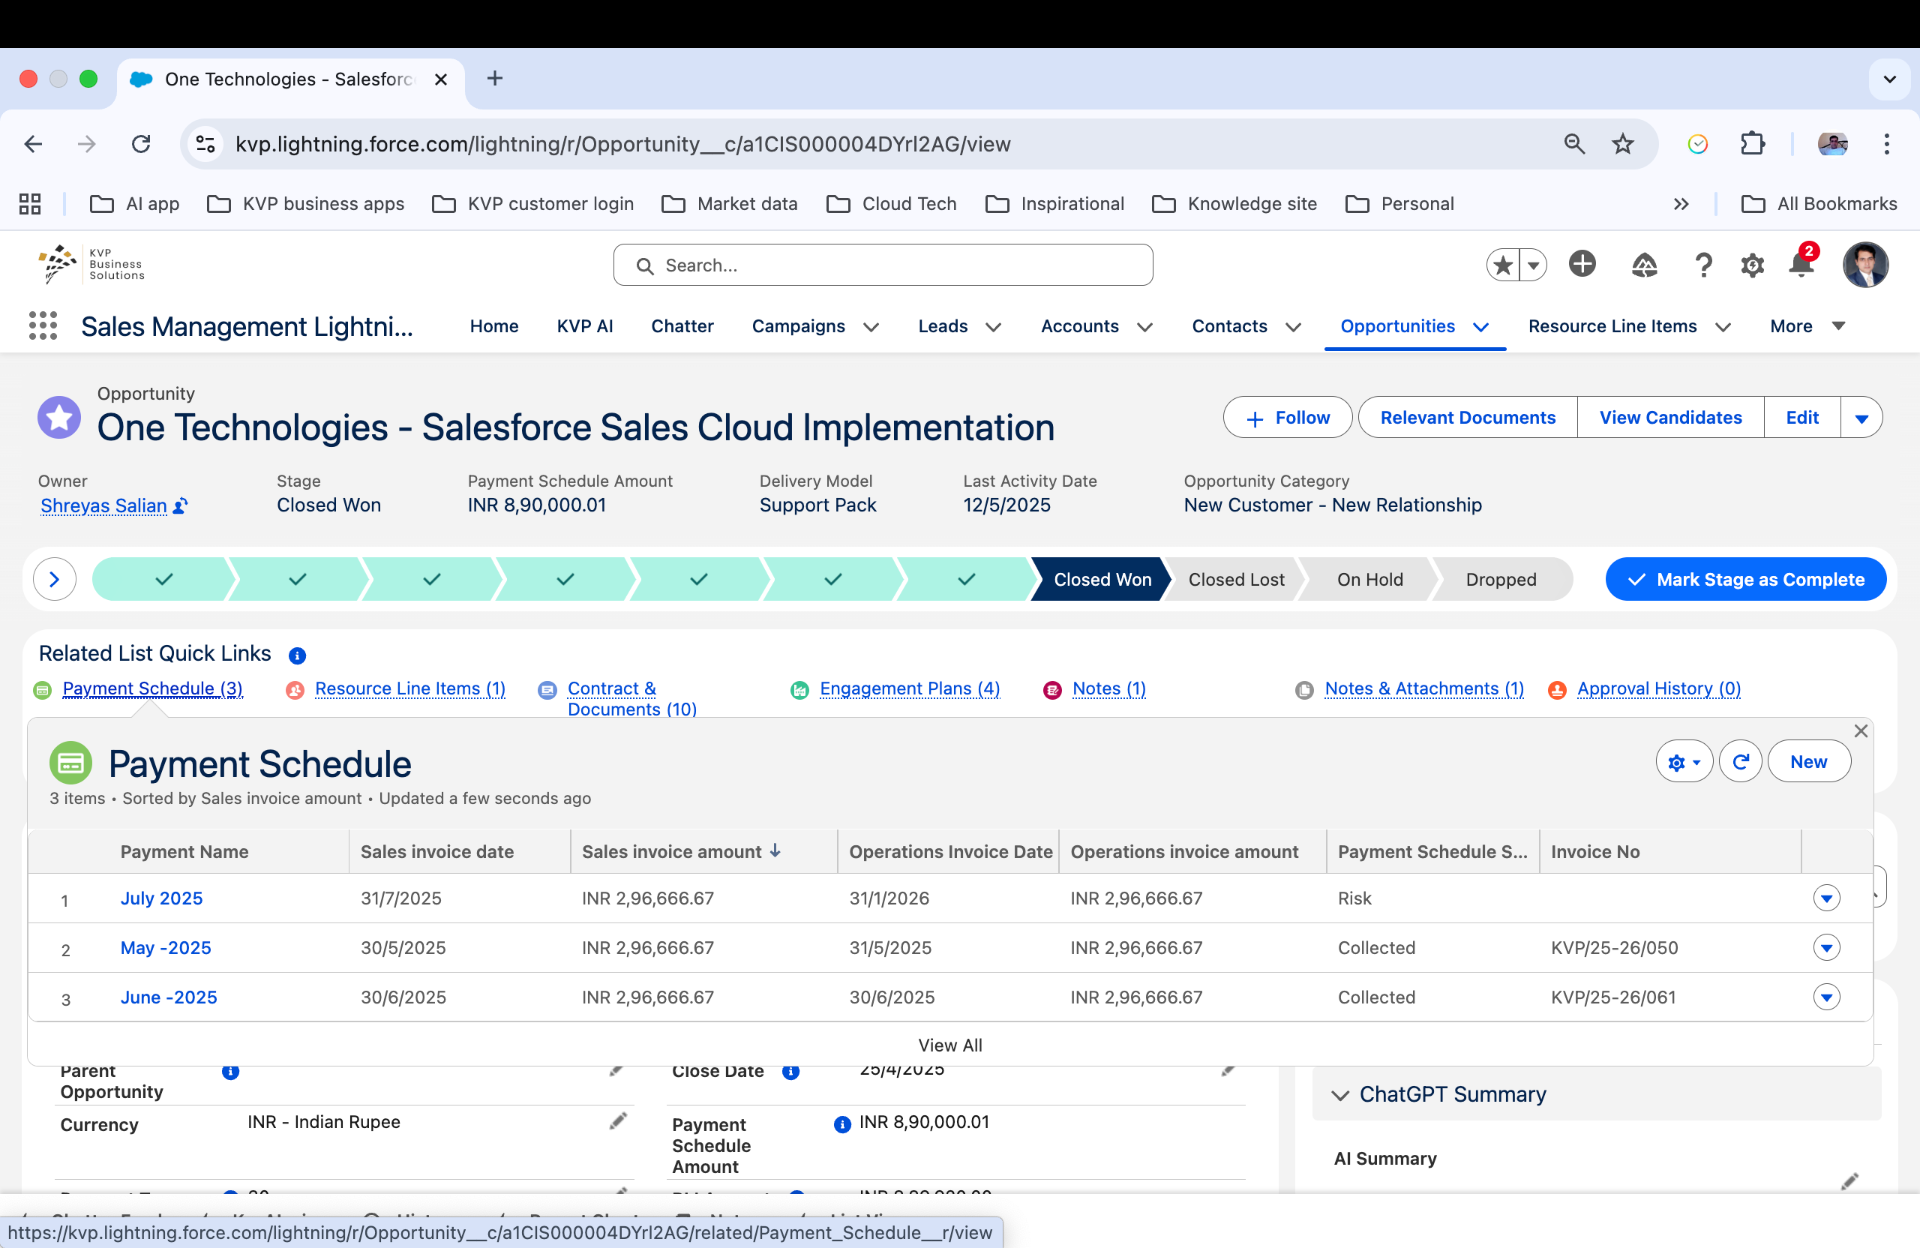
Task: Go back in browser history
Action: pos(33,144)
